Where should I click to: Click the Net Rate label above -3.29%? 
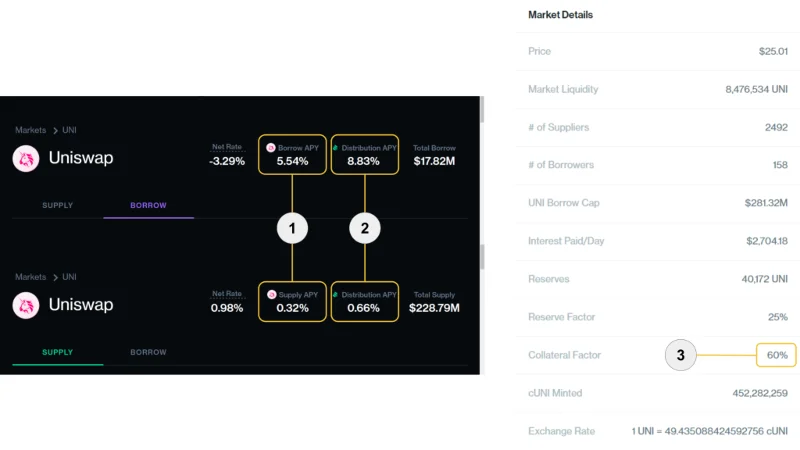click(227, 147)
